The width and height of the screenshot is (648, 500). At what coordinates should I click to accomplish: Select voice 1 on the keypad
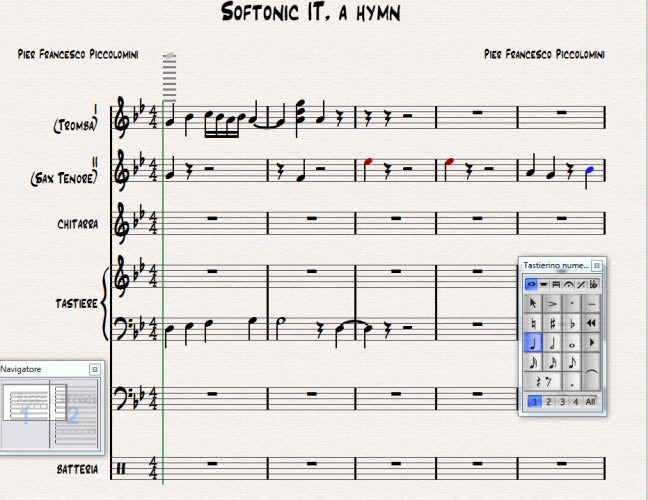[x=534, y=402]
